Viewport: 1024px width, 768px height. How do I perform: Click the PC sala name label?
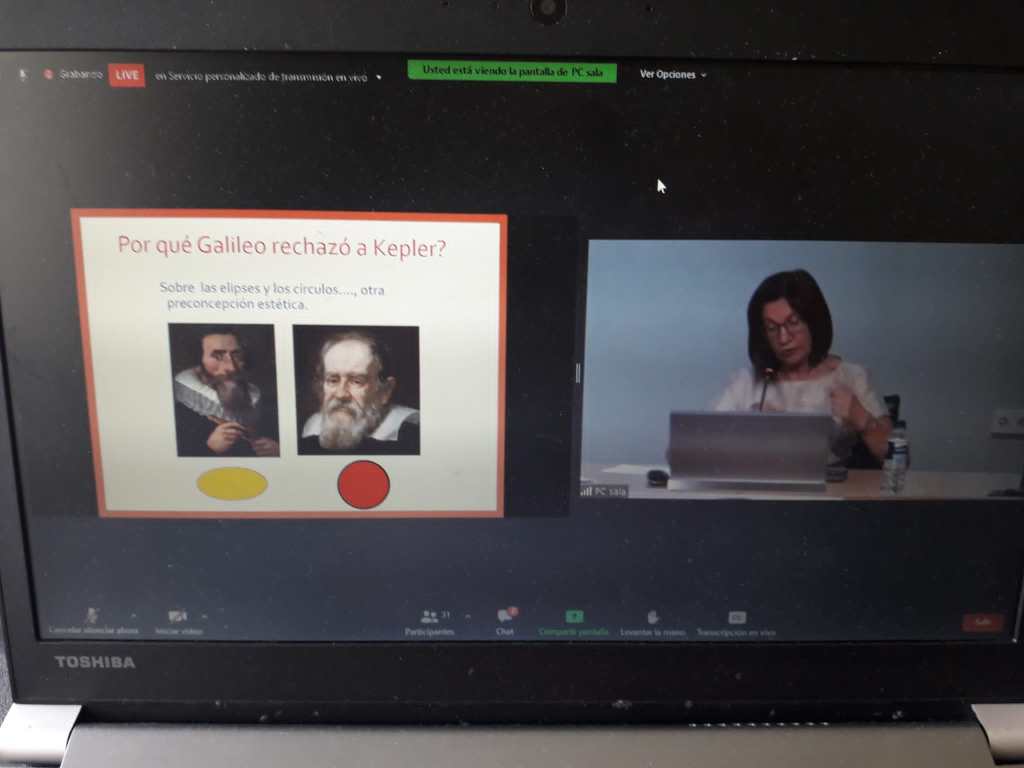point(609,491)
